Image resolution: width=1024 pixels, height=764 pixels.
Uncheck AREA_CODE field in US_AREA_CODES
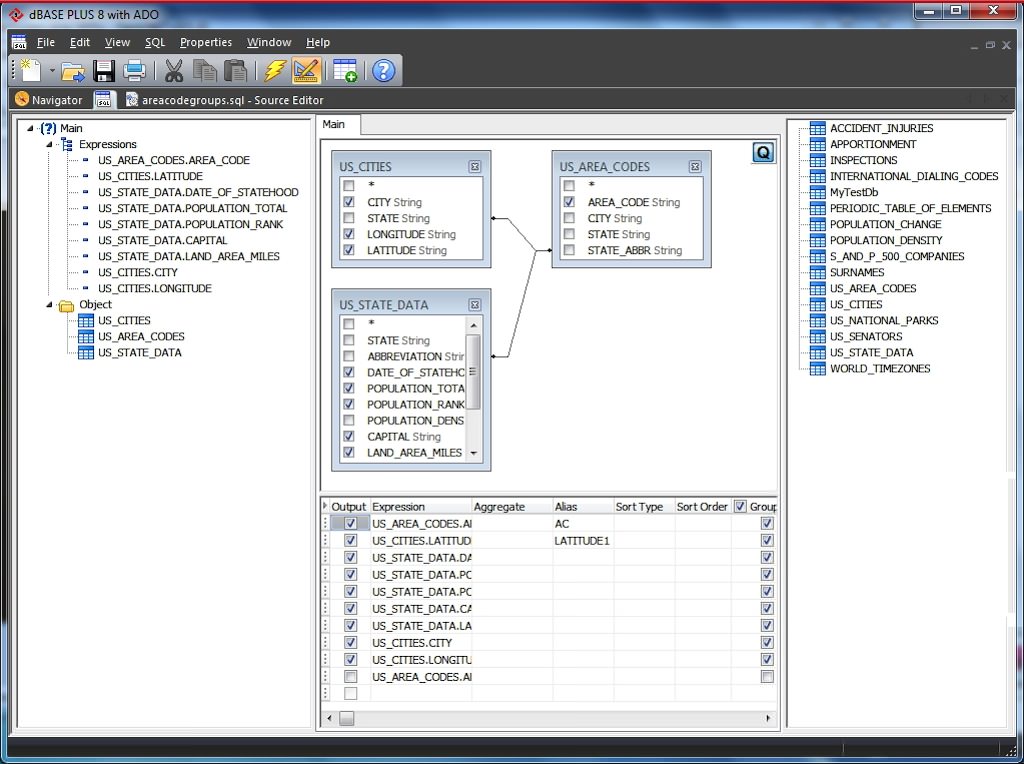569,202
